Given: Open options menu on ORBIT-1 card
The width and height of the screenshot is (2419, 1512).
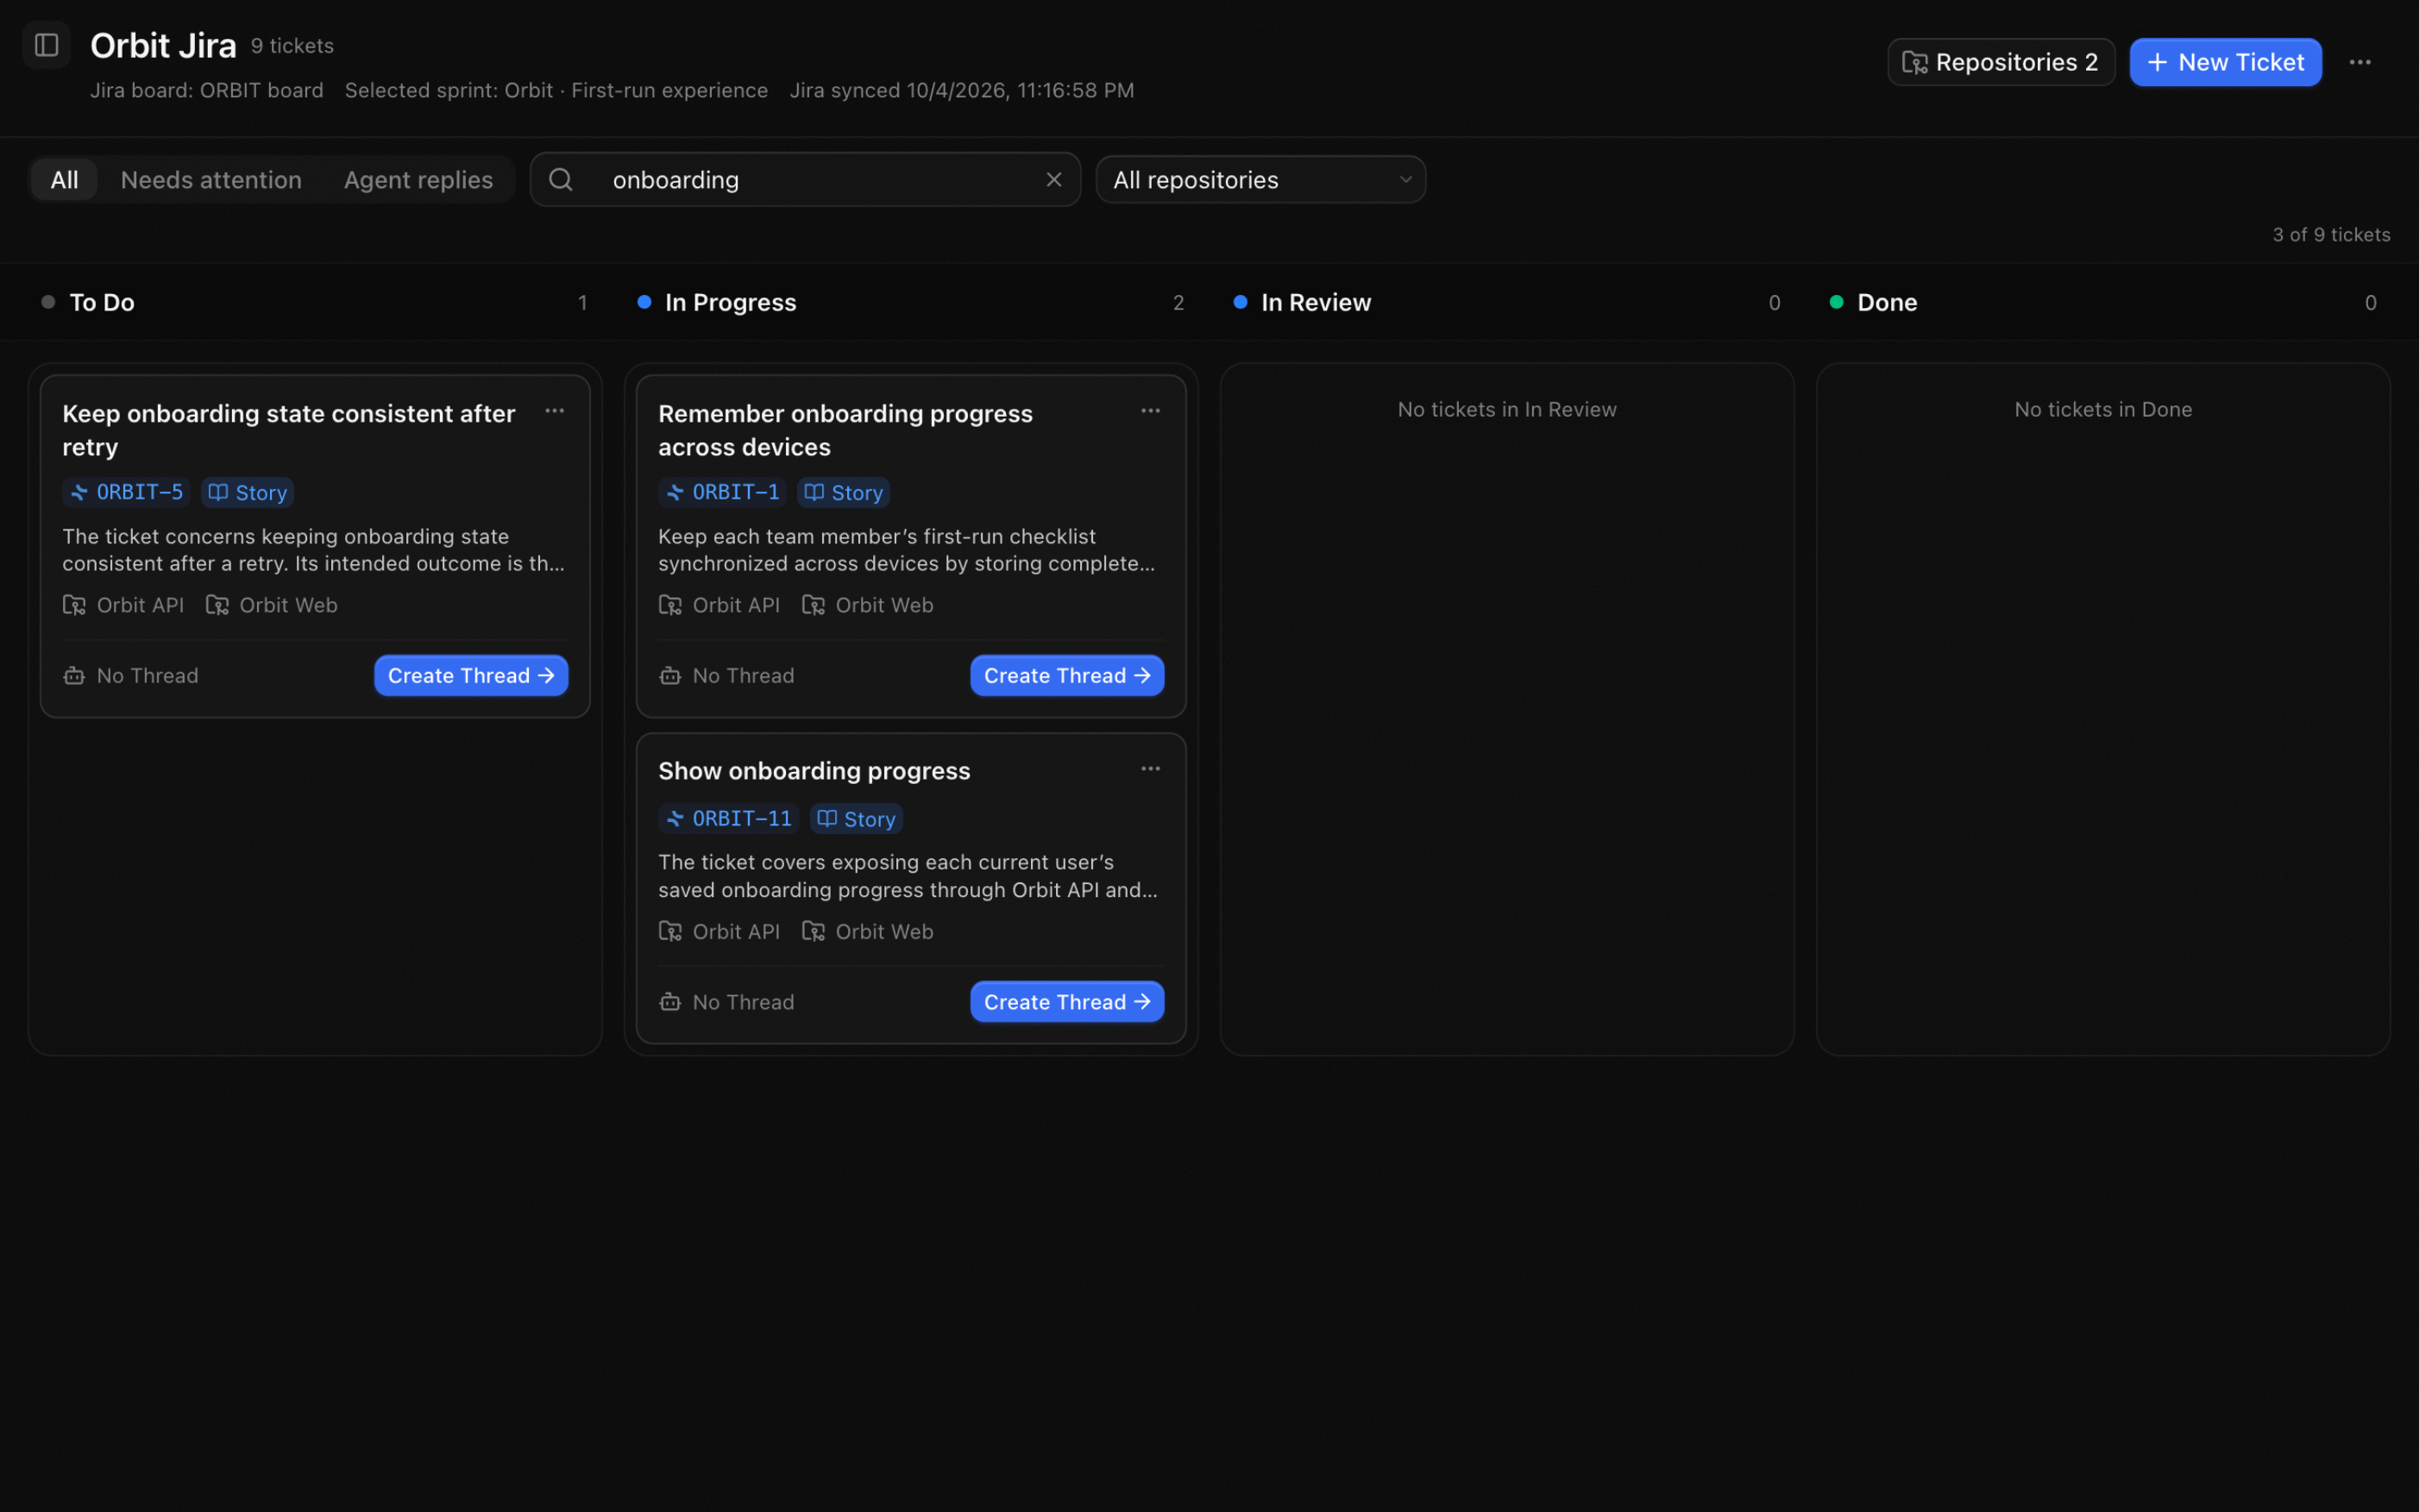Looking at the screenshot, I should (x=1151, y=411).
